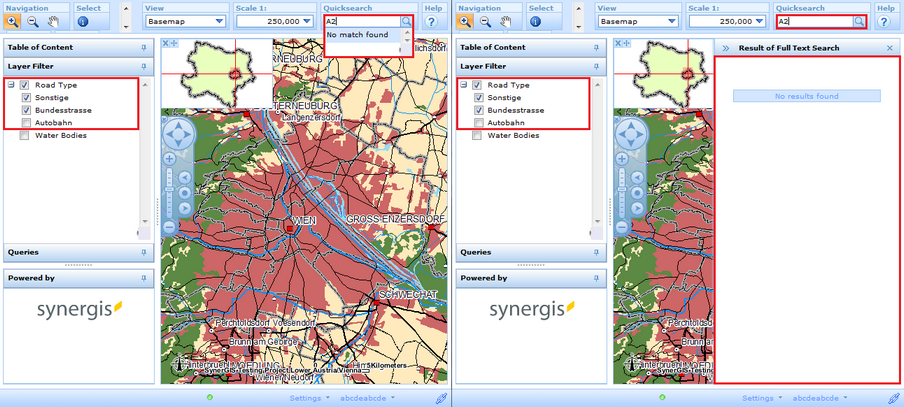
Task: Pin Table of Content panel, right screenshot
Action: [x=596, y=48]
